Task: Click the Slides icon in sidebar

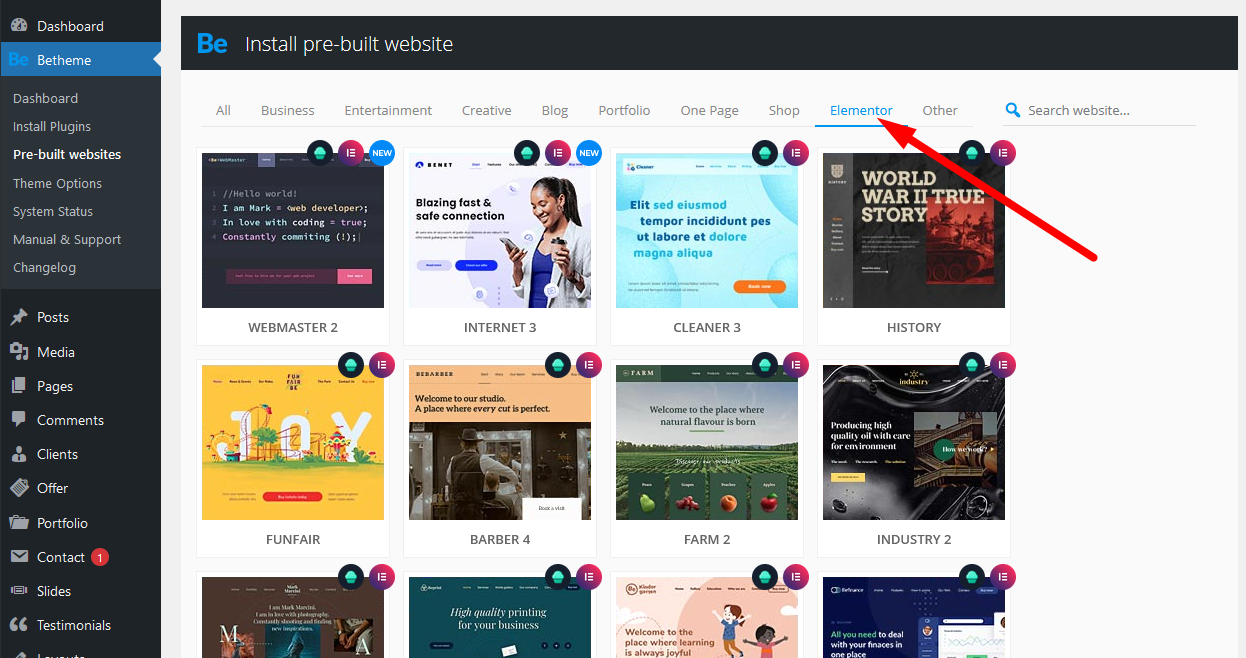Action: [19, 591]
